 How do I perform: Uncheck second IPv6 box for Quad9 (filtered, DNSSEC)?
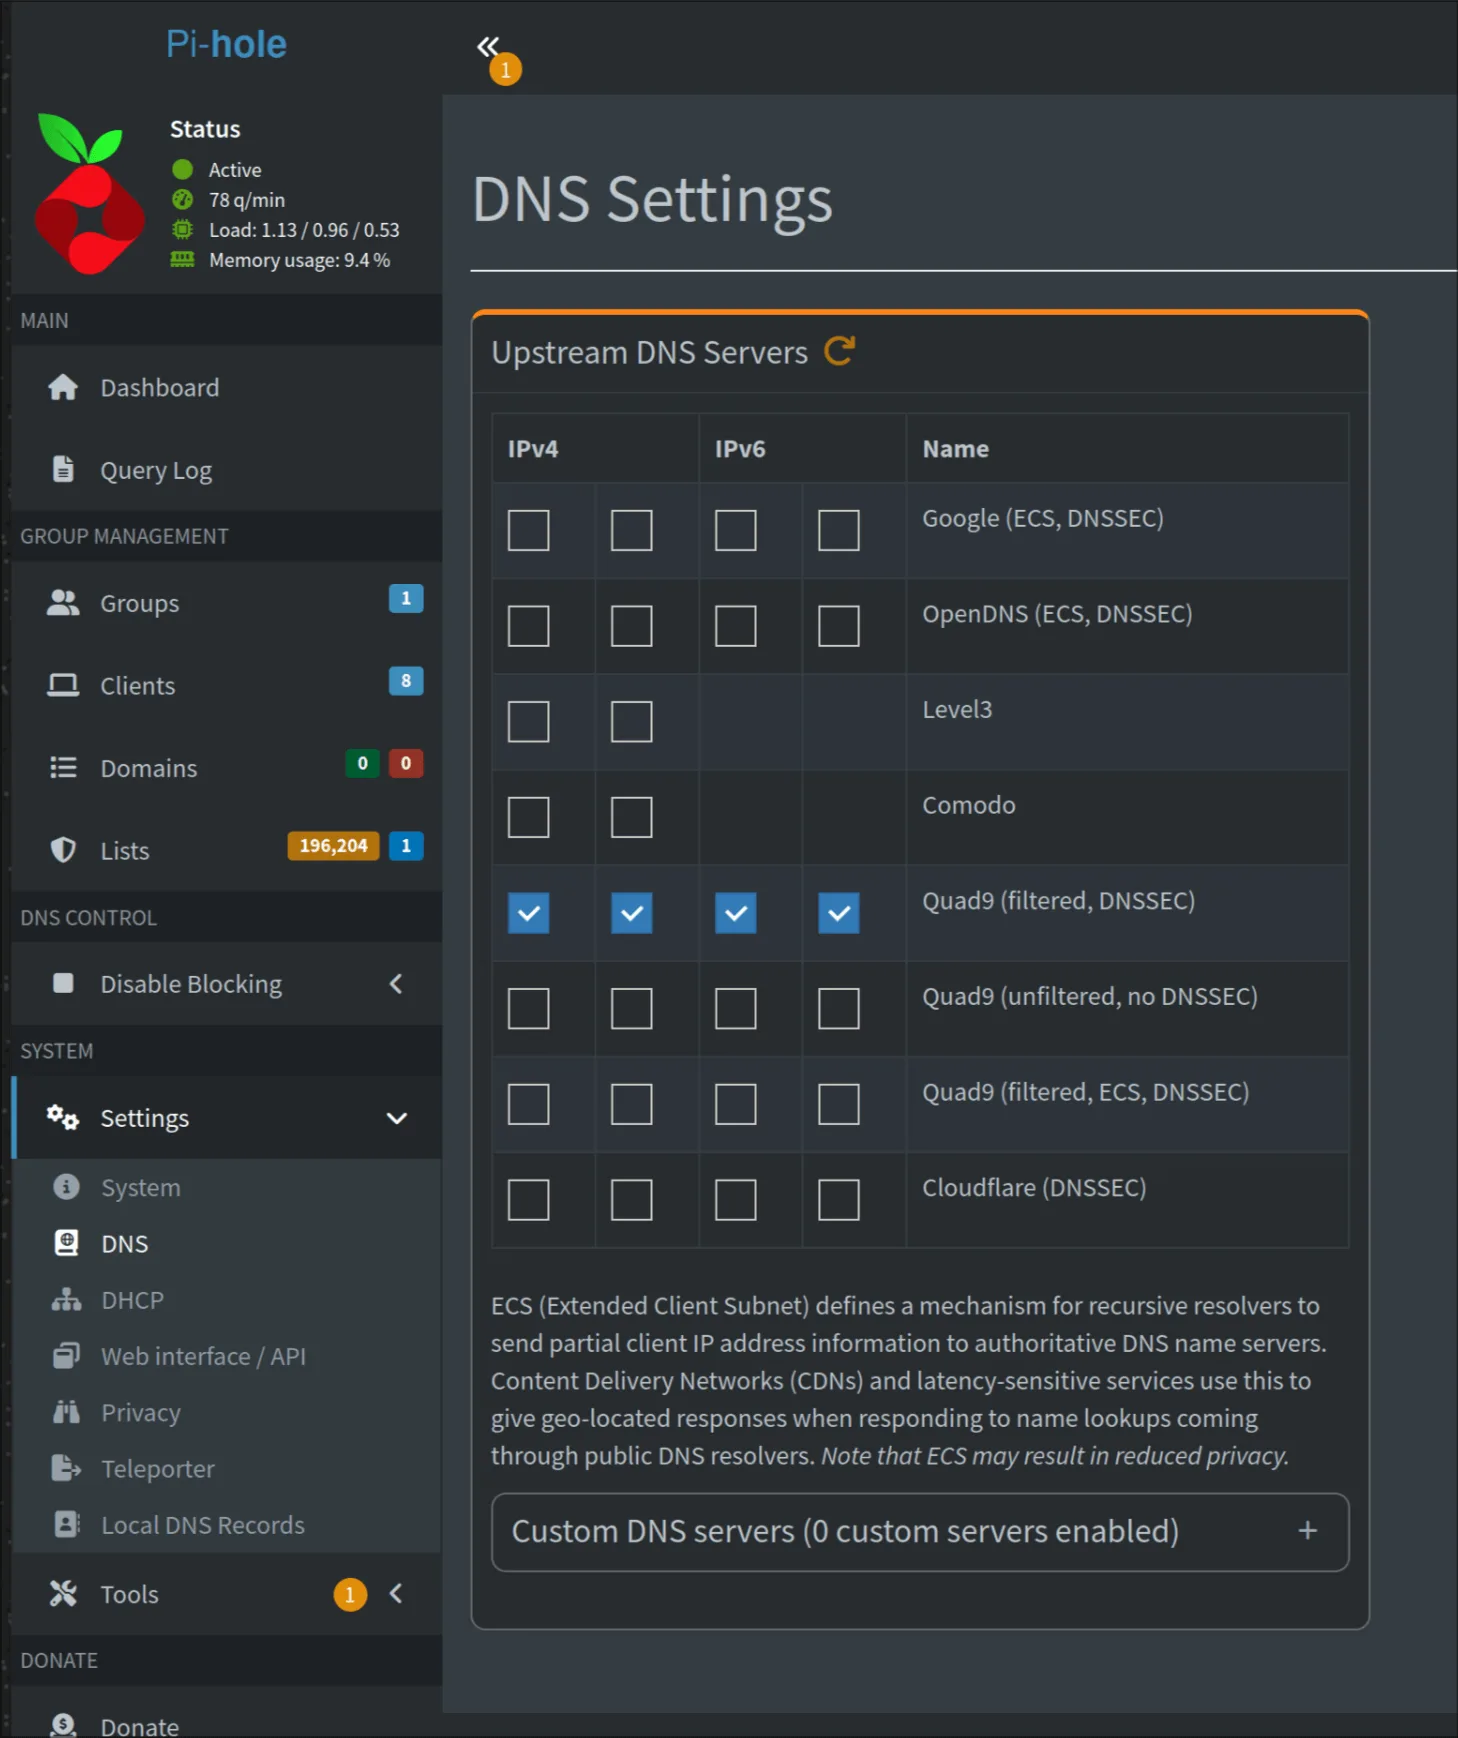[x=838, y=913]
